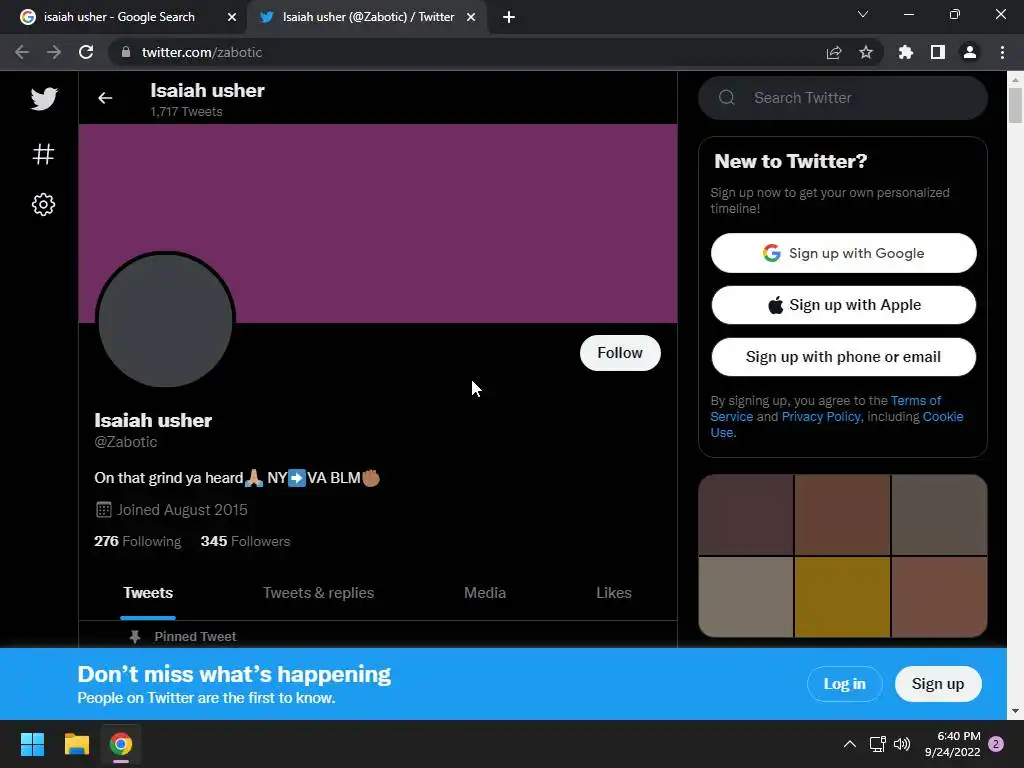
Task: Select the Tweets & replies tab
Action: coord(319,593)
